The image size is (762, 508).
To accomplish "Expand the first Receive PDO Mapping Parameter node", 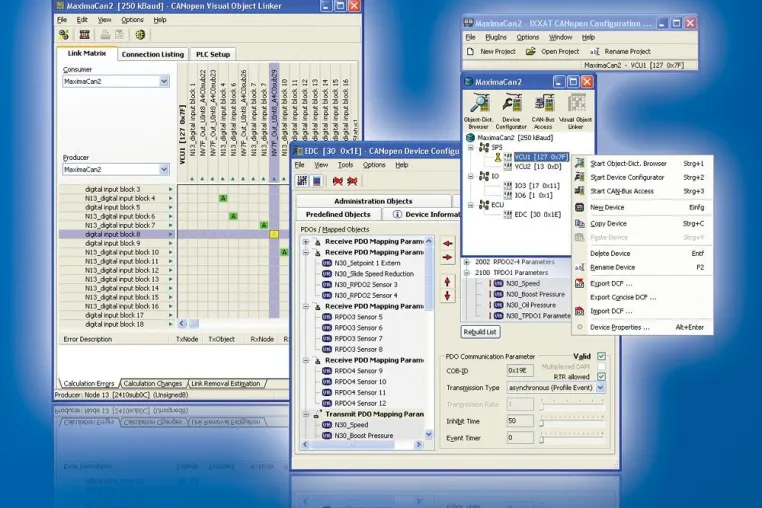I will pos(306,242).
